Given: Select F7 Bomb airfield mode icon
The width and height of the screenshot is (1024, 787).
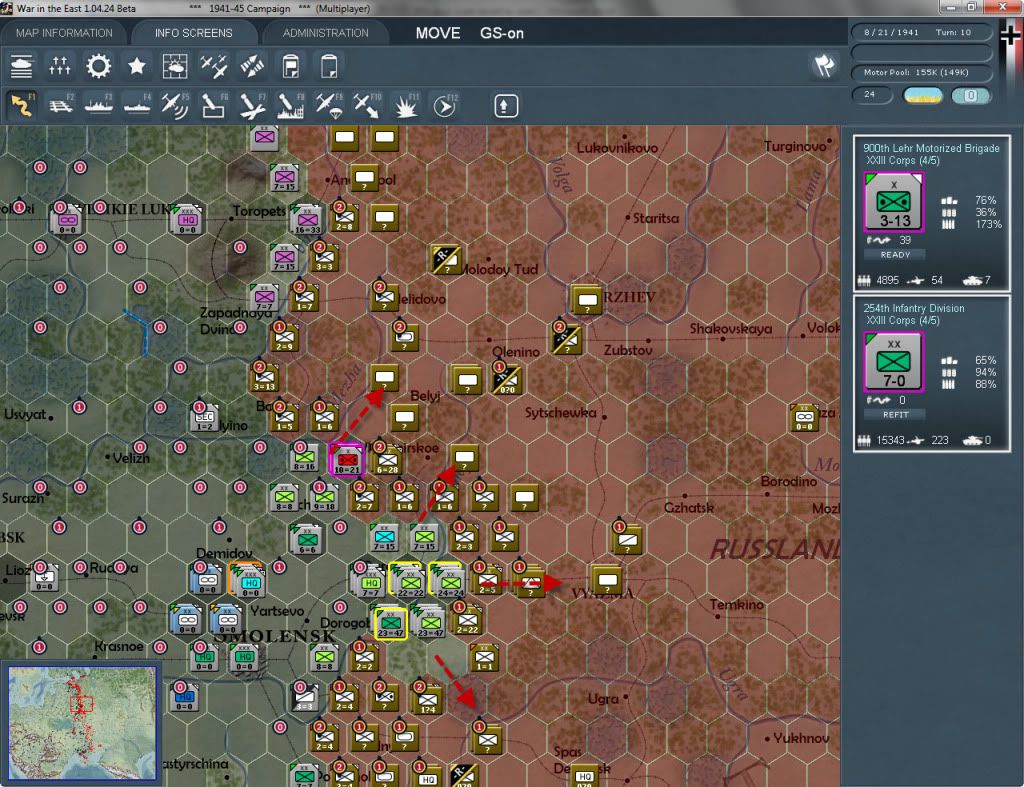Looking at the screenshot, I should click(252, 105).
